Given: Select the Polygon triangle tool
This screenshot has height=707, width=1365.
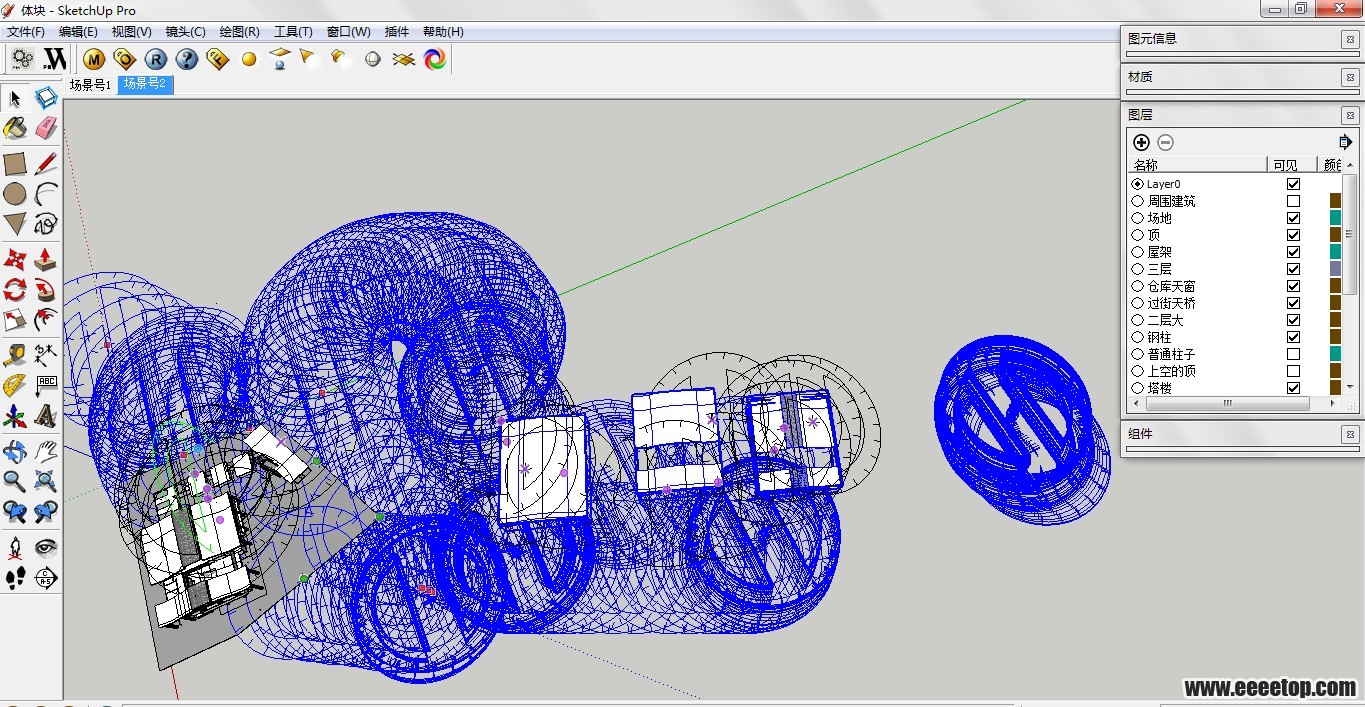Looking at the screenshot, I should click(15, 223).
